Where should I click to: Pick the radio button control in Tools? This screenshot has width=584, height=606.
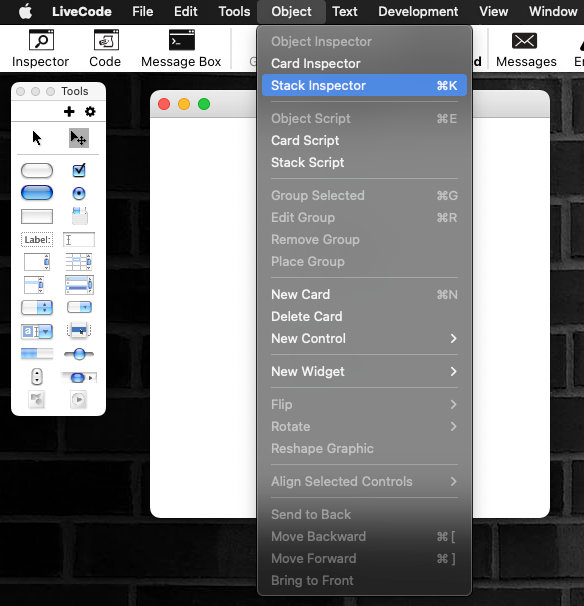(79, 193)
